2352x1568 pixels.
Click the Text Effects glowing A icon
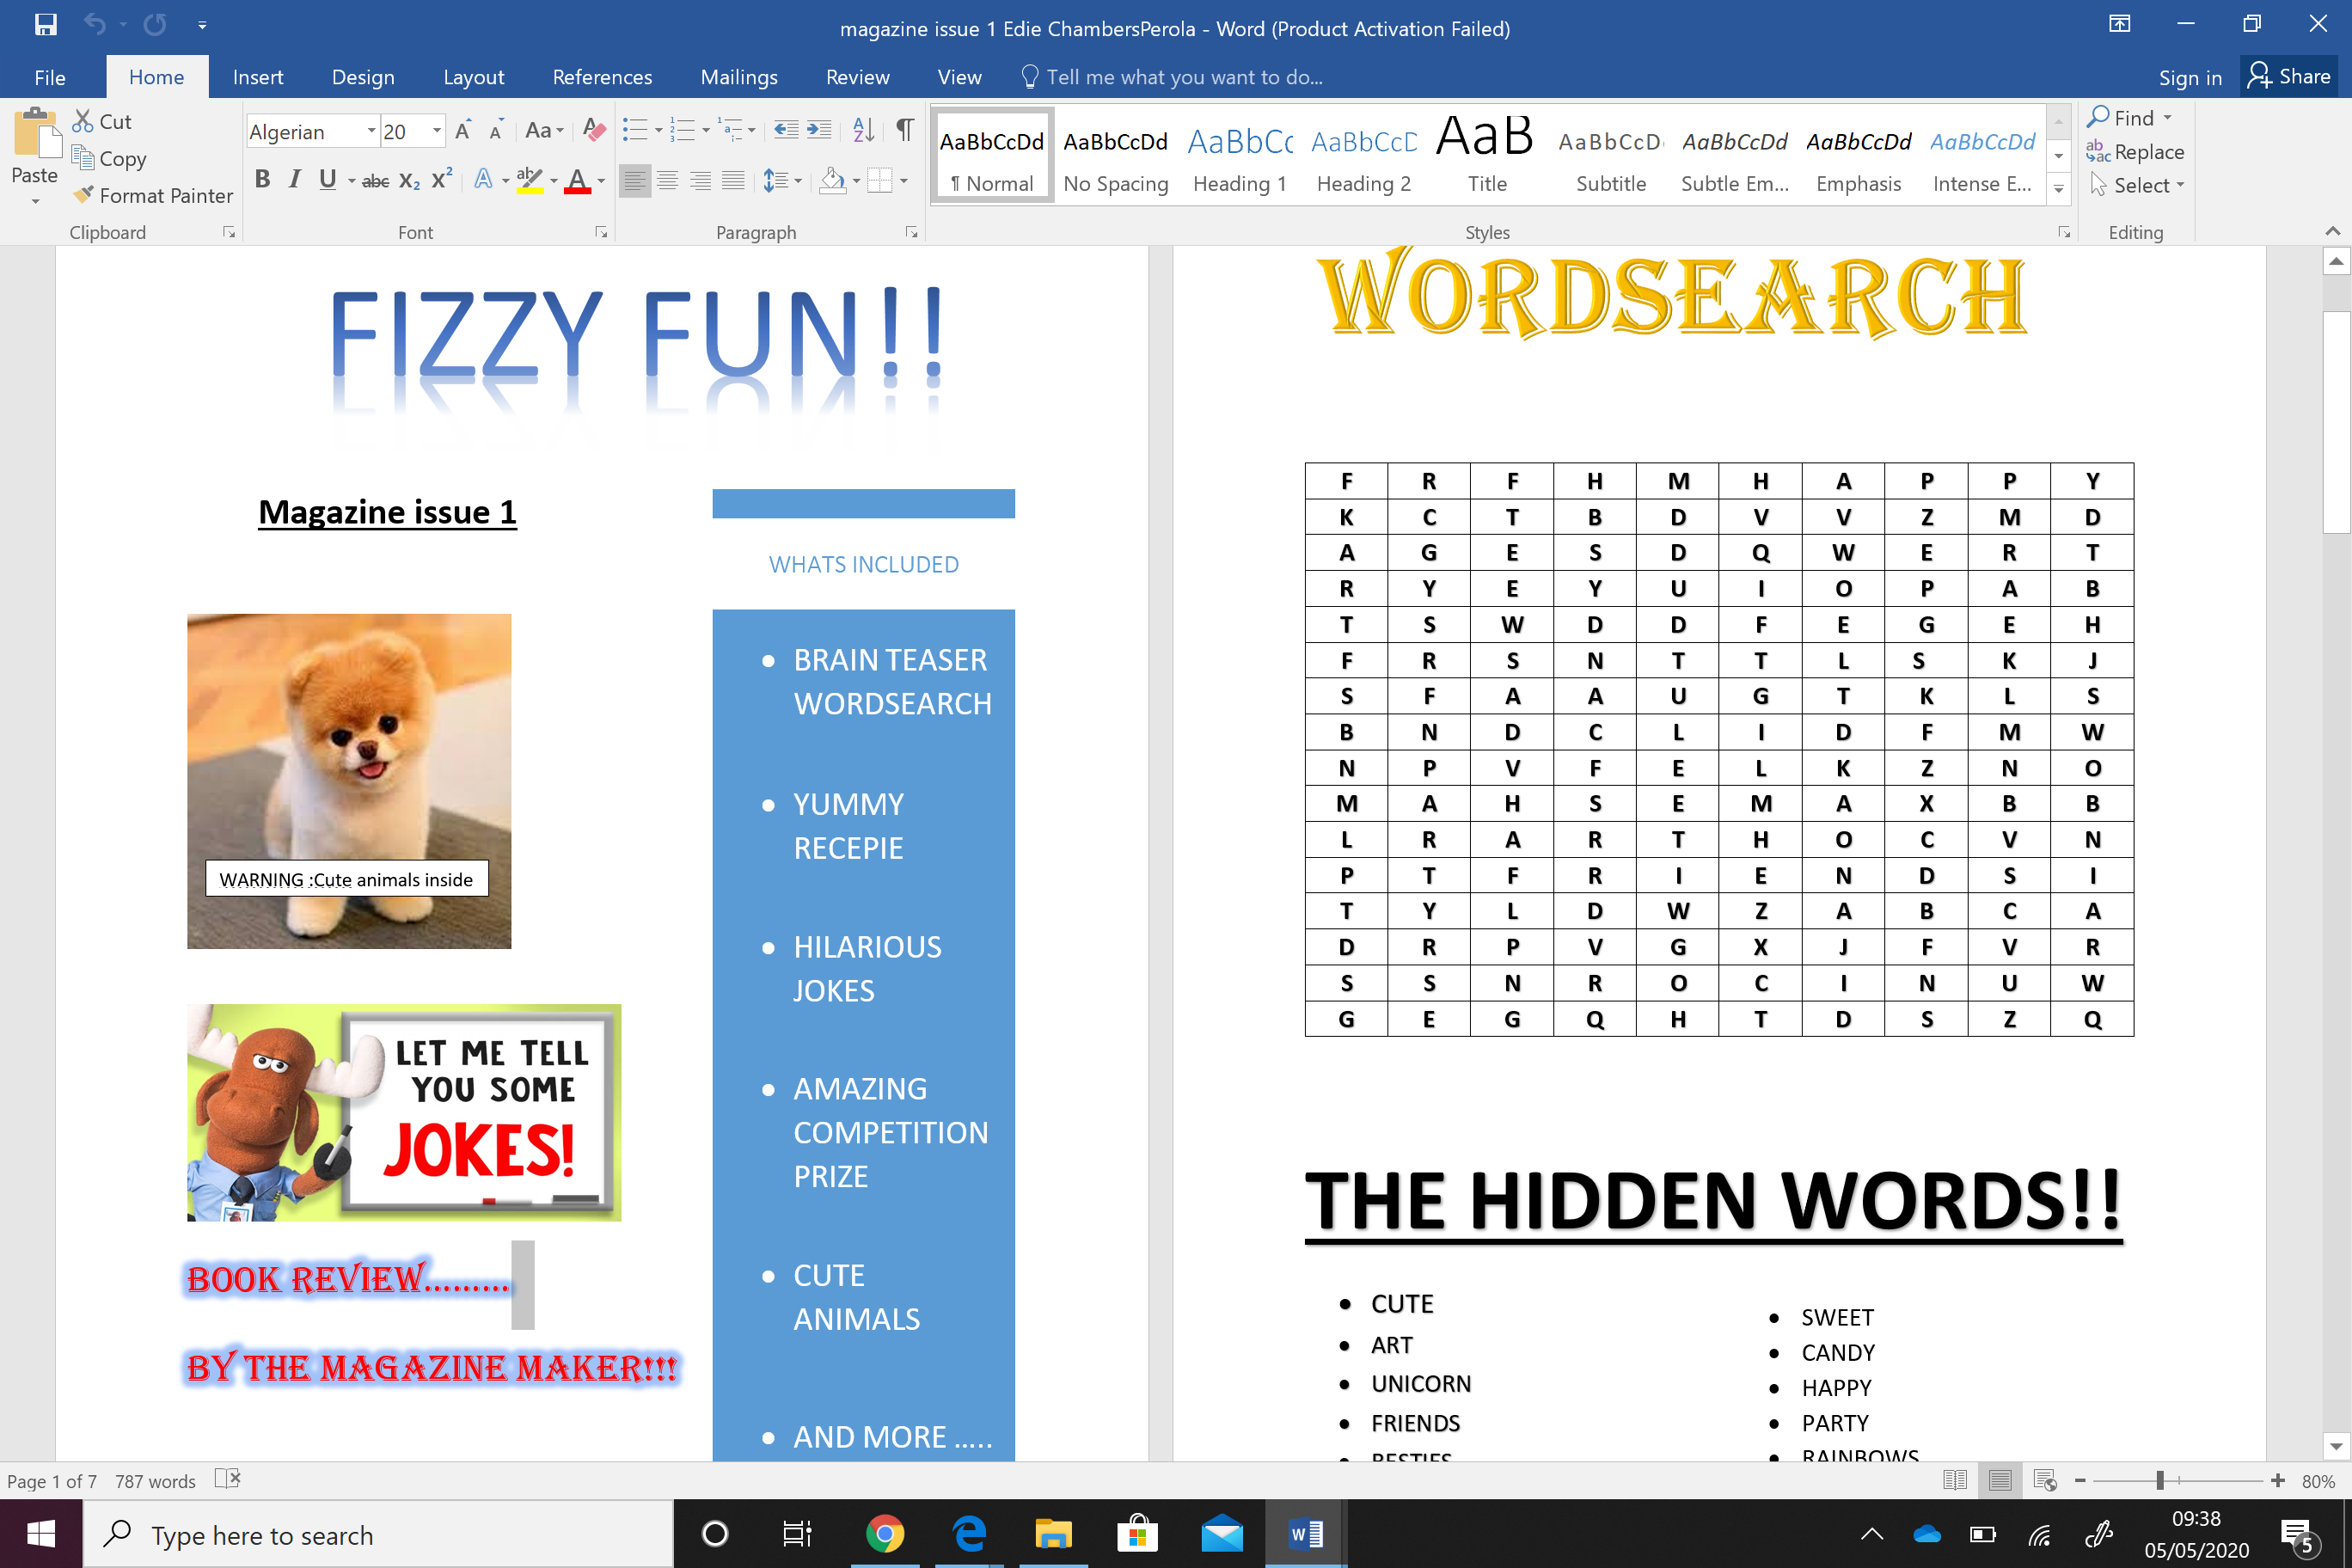(483, 180)
